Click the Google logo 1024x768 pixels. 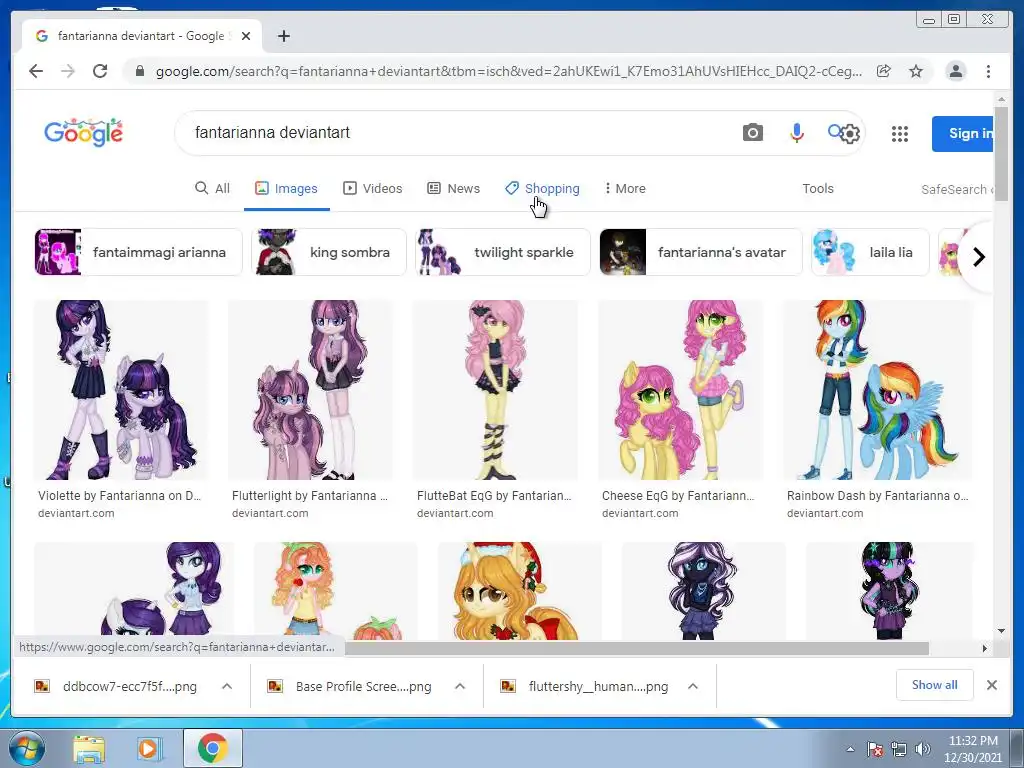(84, 133)
